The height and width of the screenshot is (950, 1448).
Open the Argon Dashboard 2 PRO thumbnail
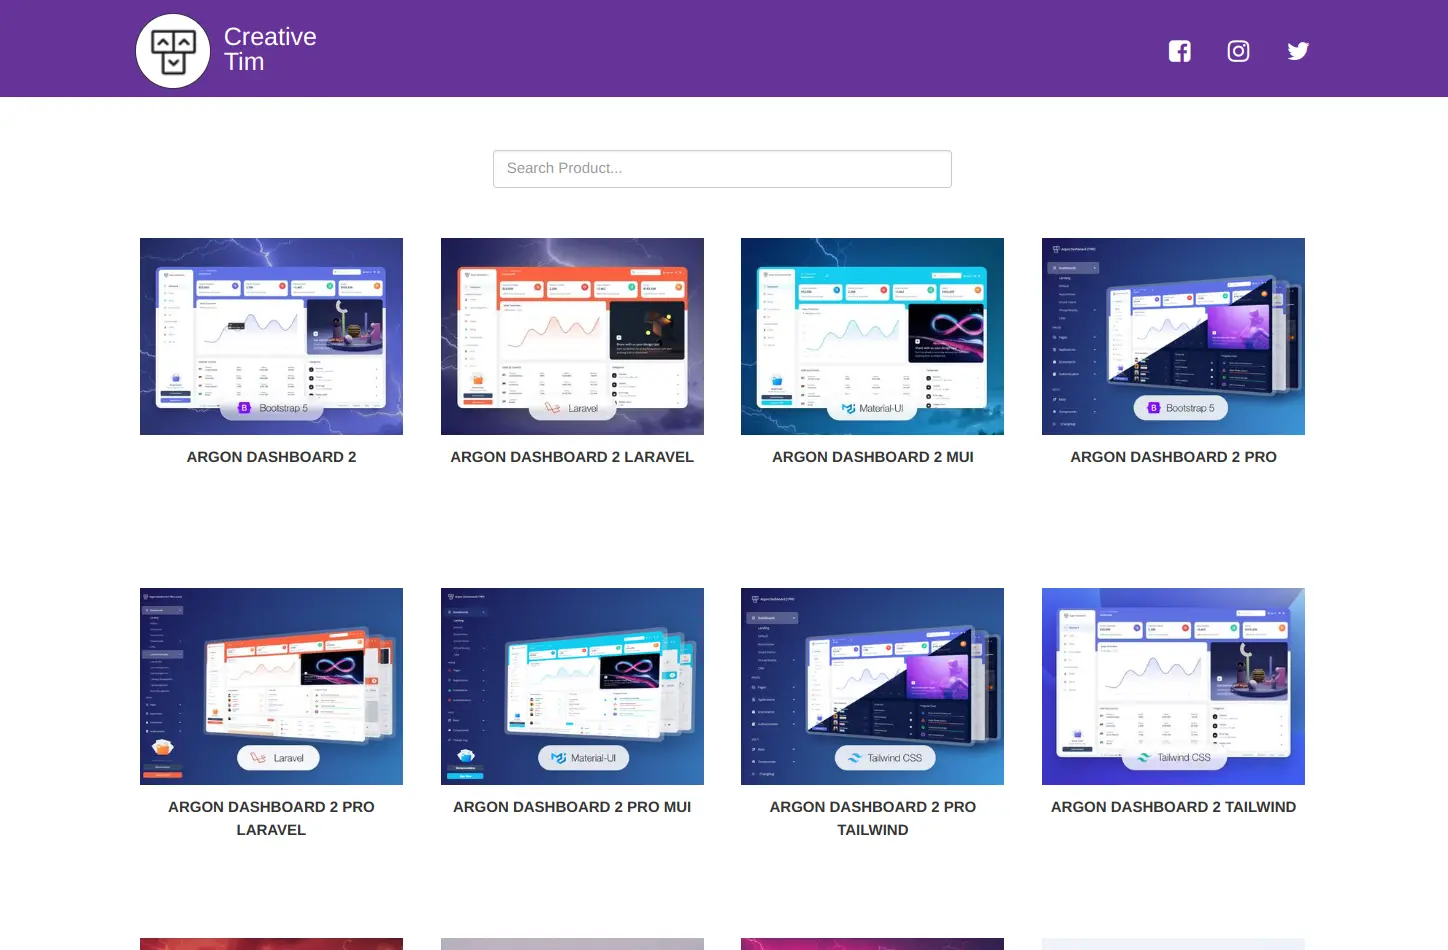(x=1173, y=336)
